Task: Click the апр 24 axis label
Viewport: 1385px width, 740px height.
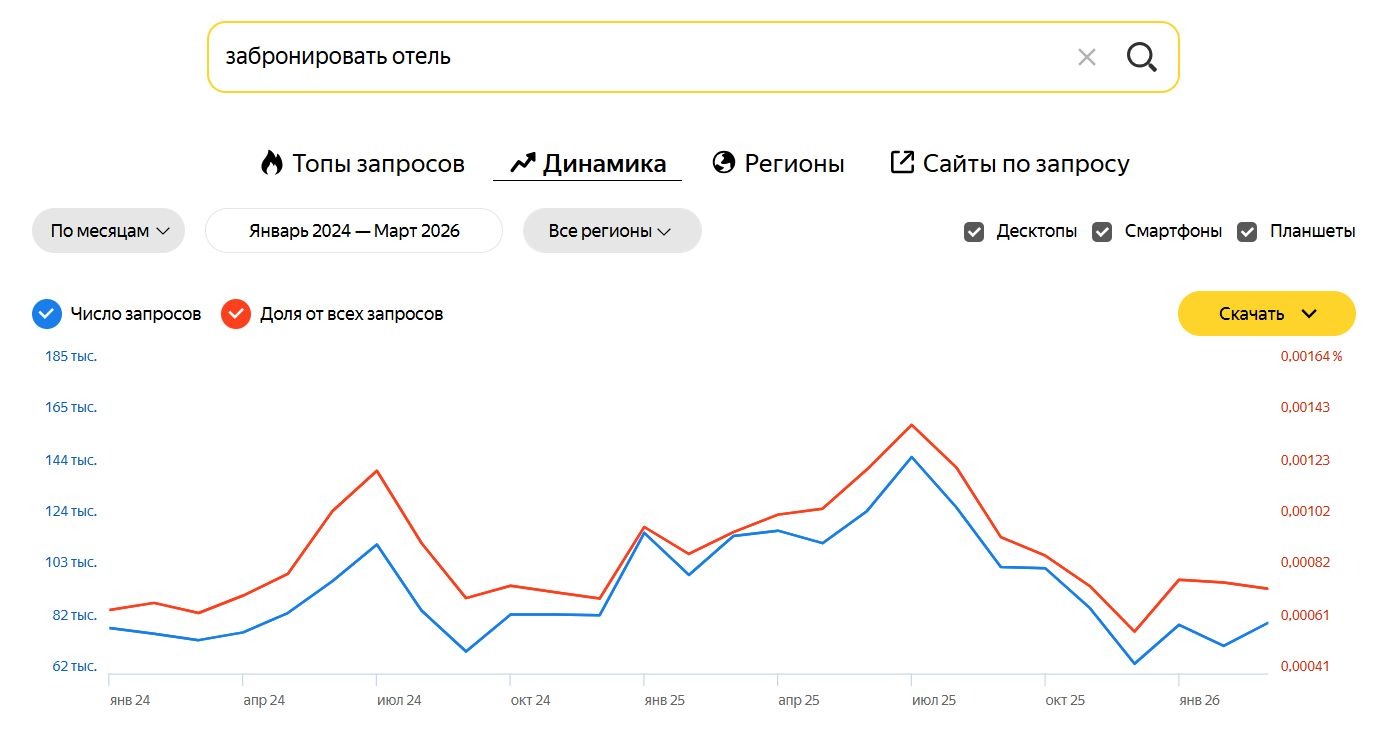Action: (x=264, y=700)
